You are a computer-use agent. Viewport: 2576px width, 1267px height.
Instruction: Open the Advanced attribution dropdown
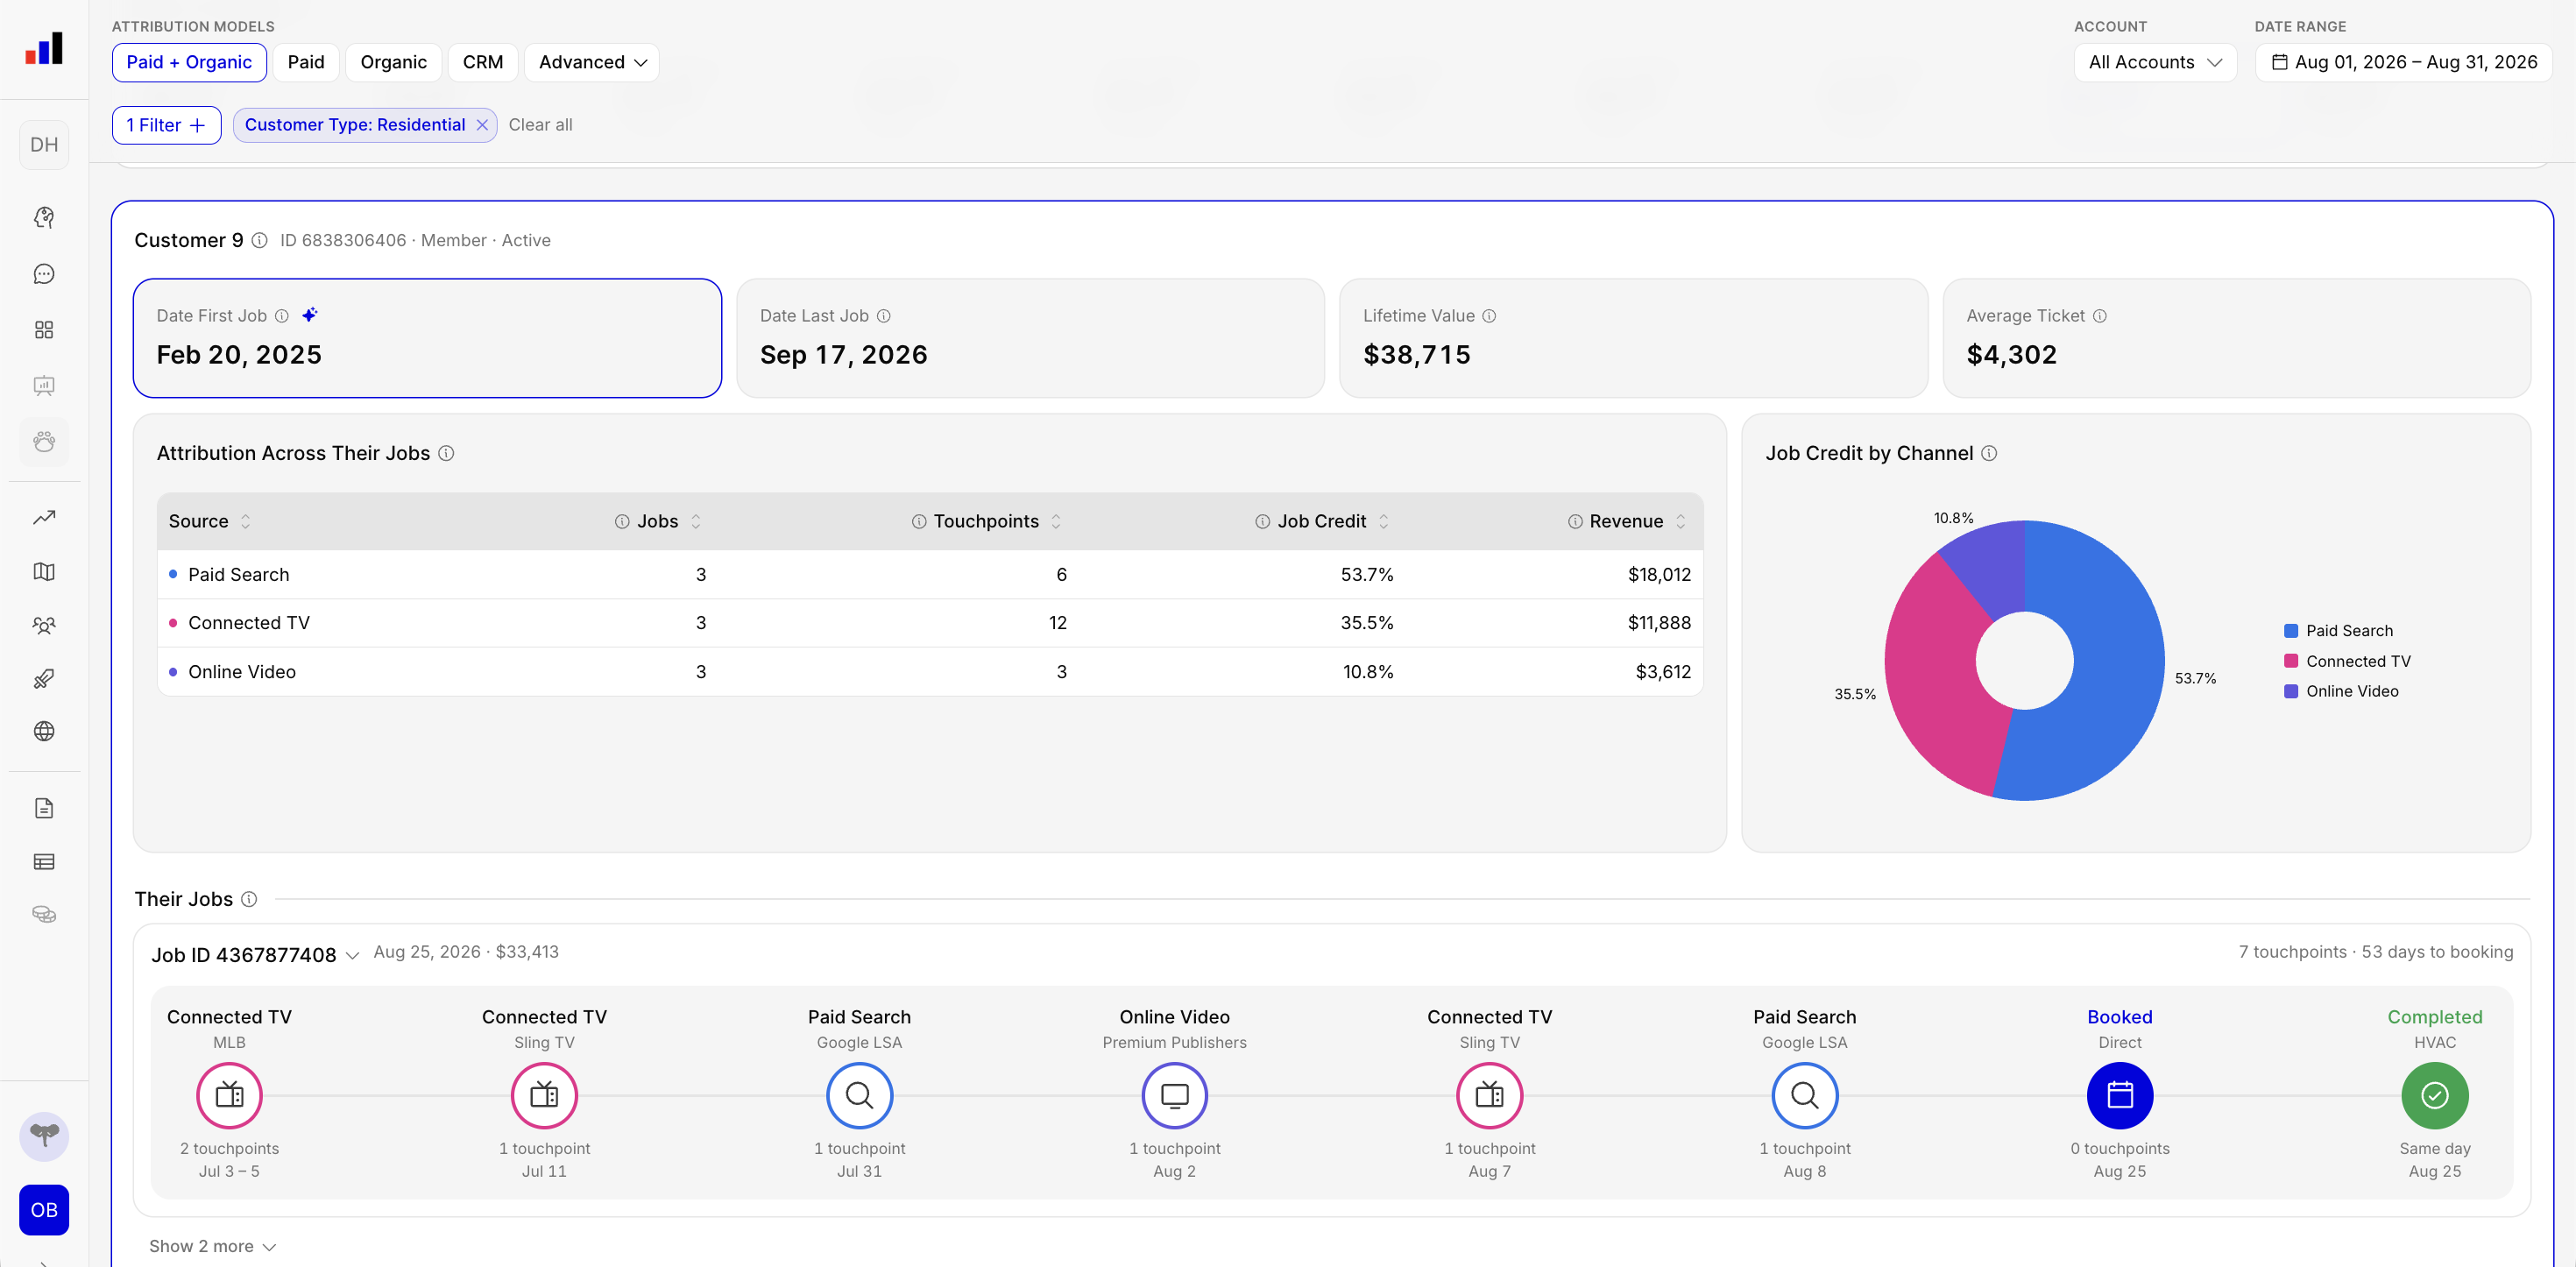[592, 62]
